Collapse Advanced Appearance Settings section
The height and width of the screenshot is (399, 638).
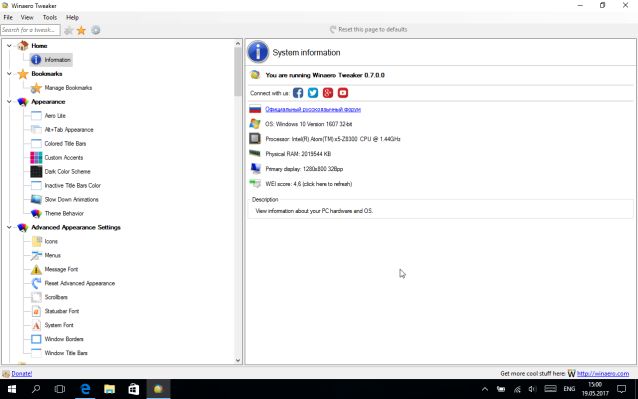click(x=9, y=227)
